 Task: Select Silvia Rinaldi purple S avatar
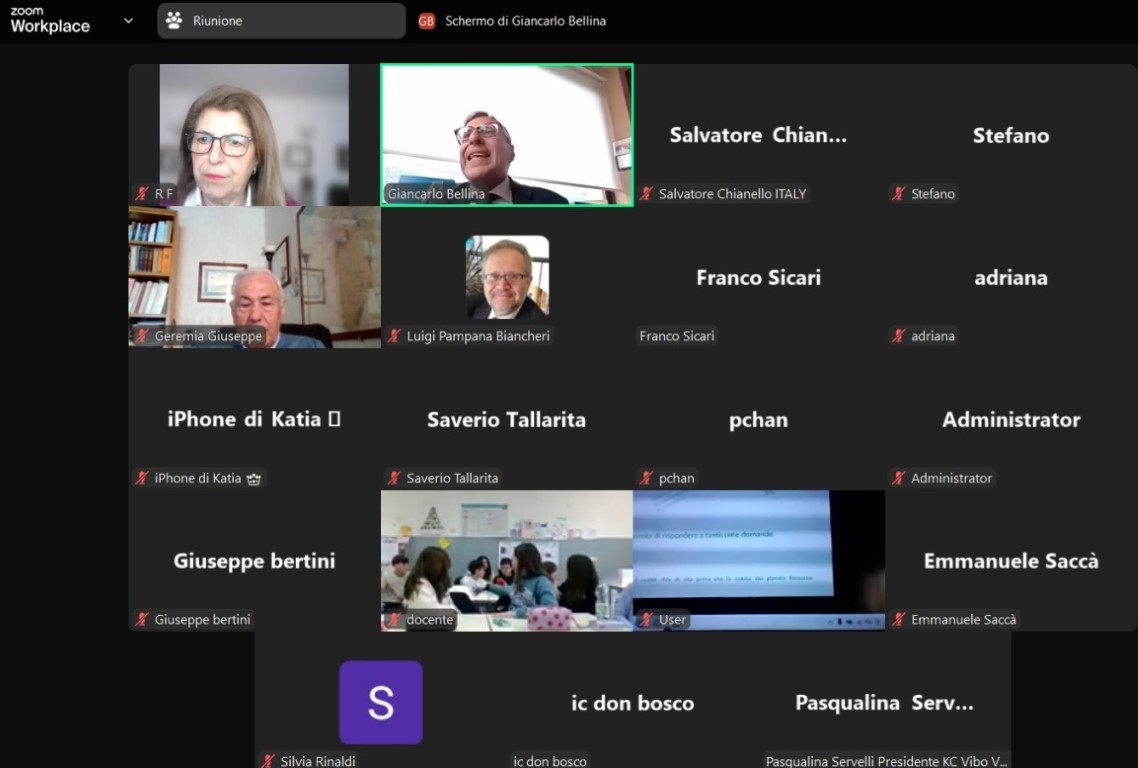coord(381,702)
